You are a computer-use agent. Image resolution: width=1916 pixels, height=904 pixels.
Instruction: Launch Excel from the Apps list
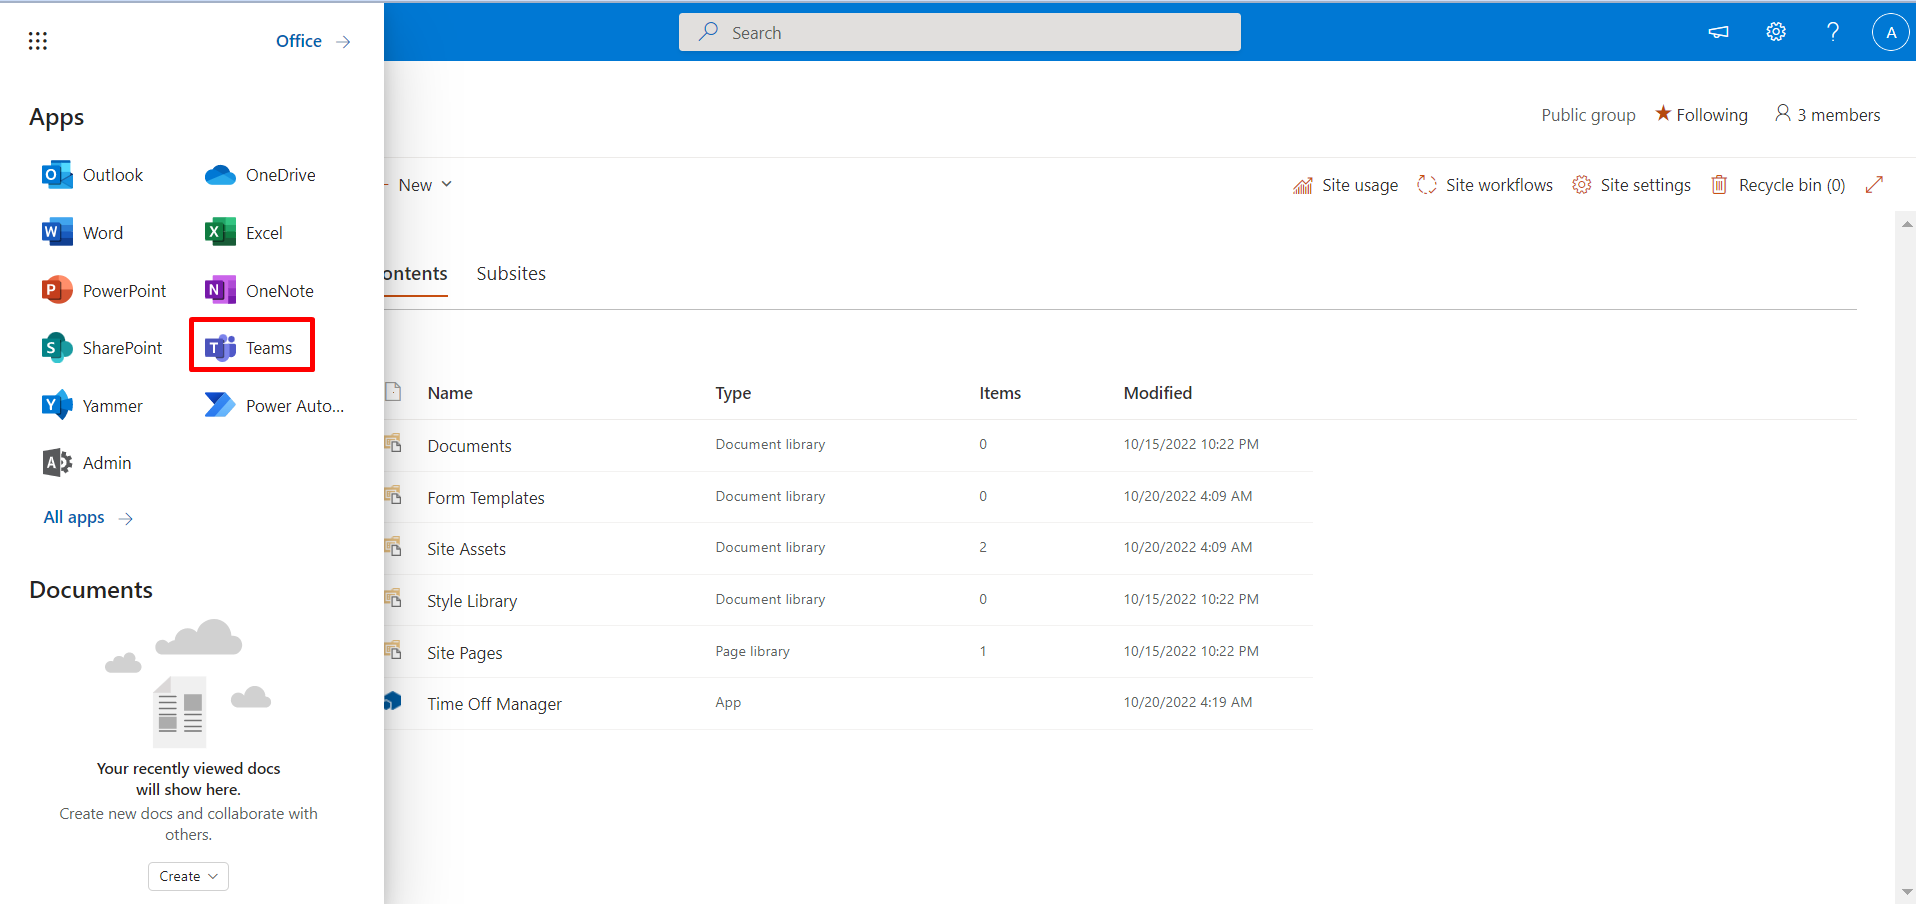click(x=244, y=233)
